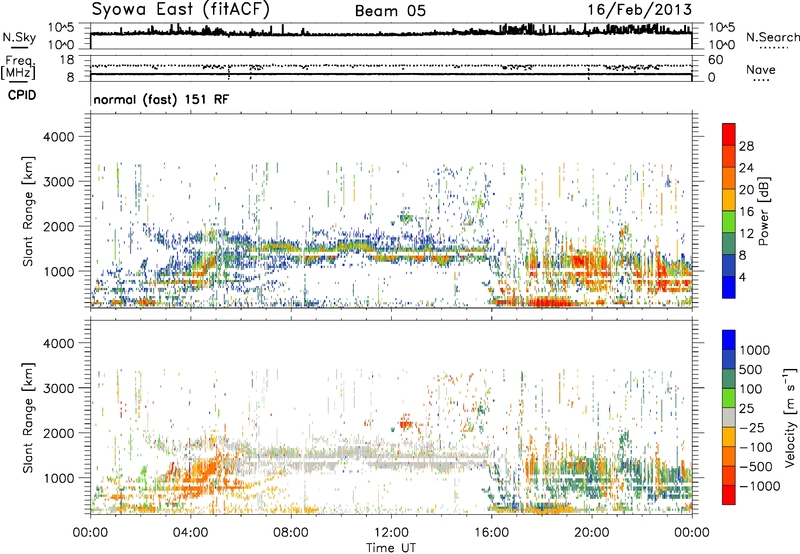The height and width of the screenshot is (554, 800).
Task: Click the dotted Nave trace in frequency panel
Action: click(x=391, y=66)
